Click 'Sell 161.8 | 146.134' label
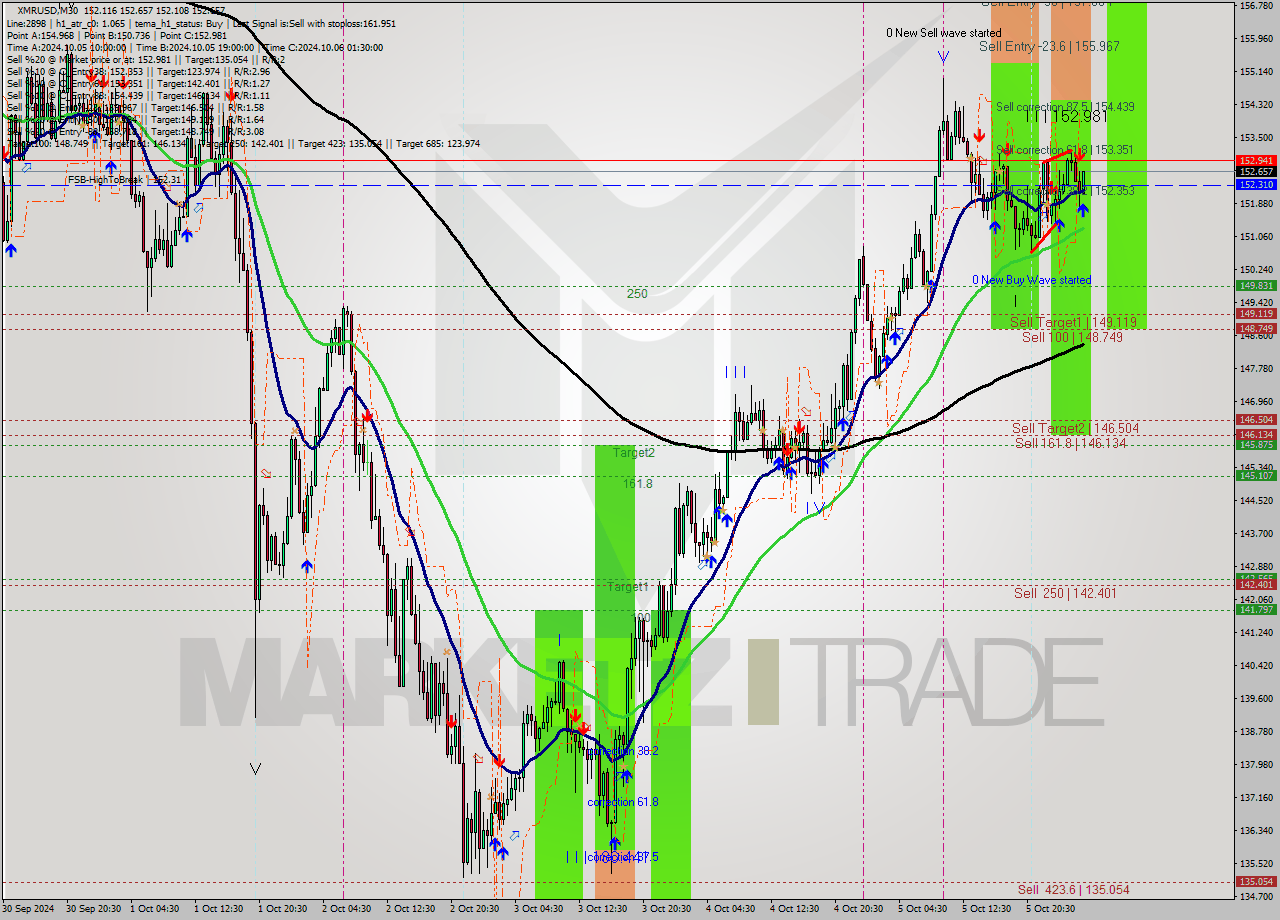Image resolution: width=1280 pixels, height=920 pixels. (1070, 443)
